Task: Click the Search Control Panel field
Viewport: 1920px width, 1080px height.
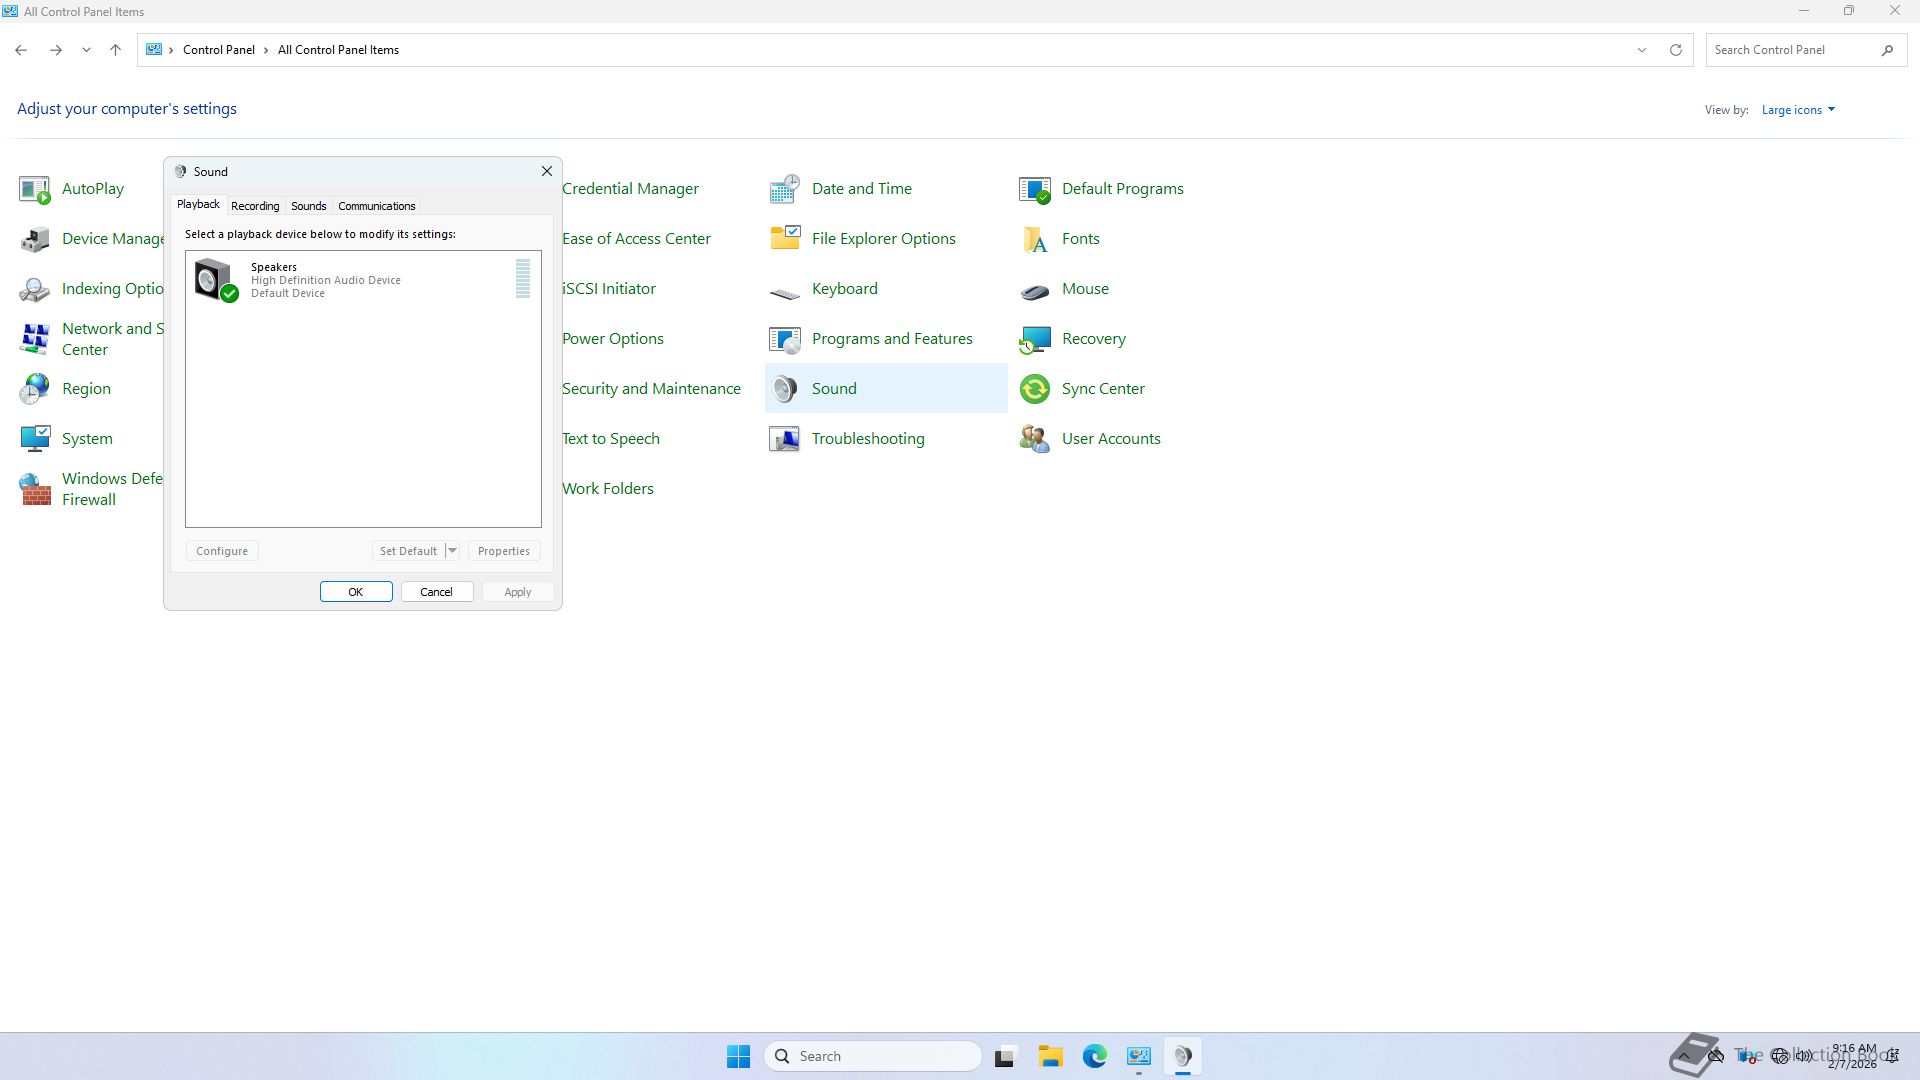Action: coord(1790,50)
